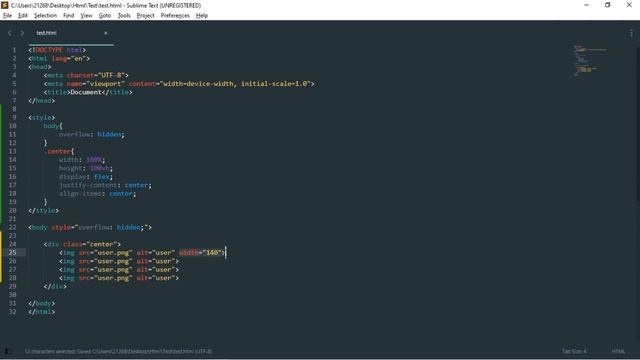The image size is (640, 360).
Task: Open the tab options three-dot menu
Action: click(x=631, y=33)
